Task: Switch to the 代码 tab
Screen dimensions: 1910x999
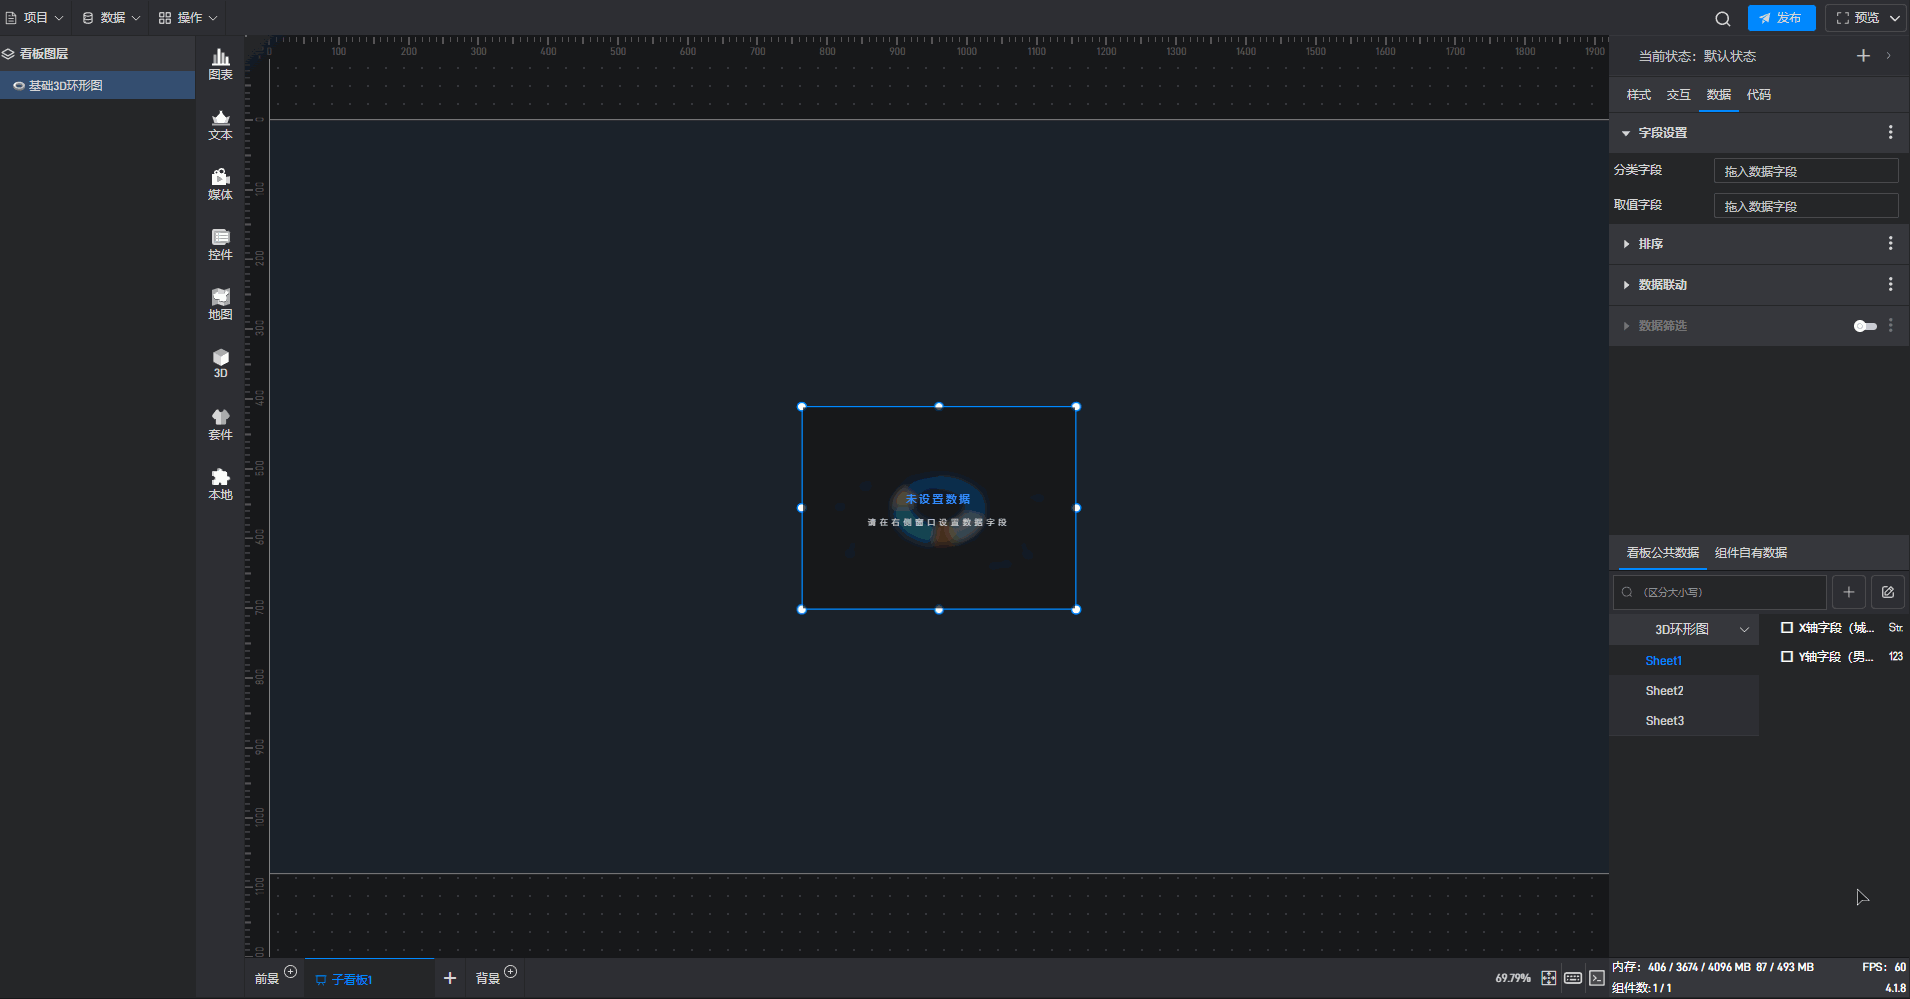Action: click(1759, 95)
